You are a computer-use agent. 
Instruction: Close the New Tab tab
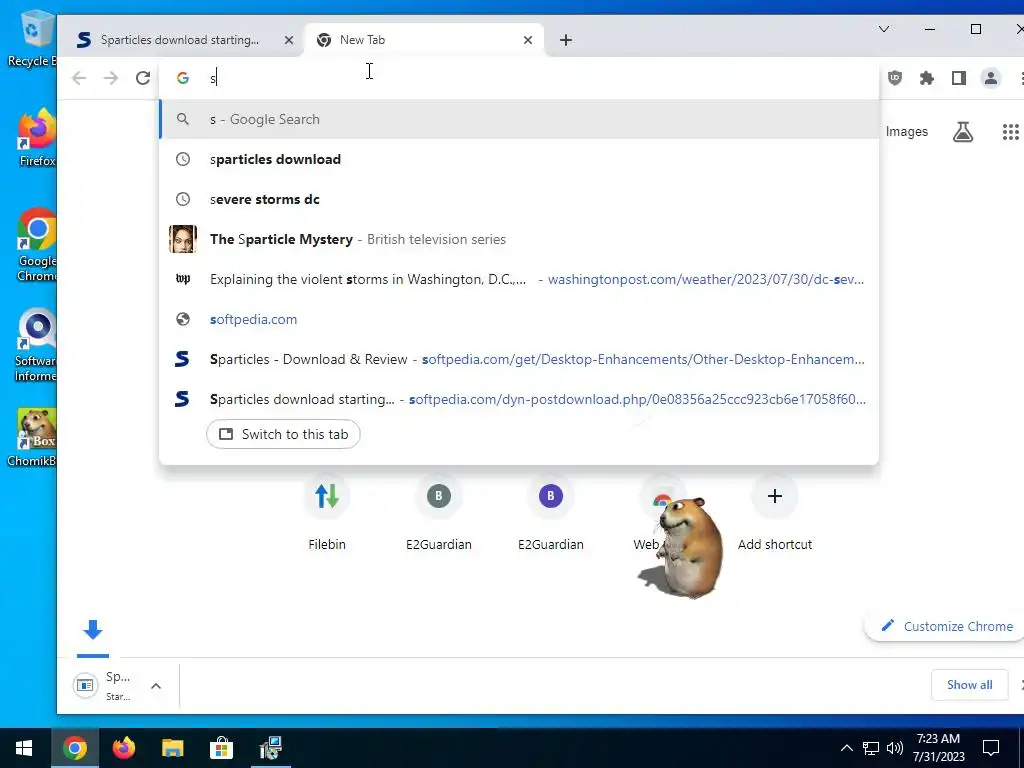528,40
